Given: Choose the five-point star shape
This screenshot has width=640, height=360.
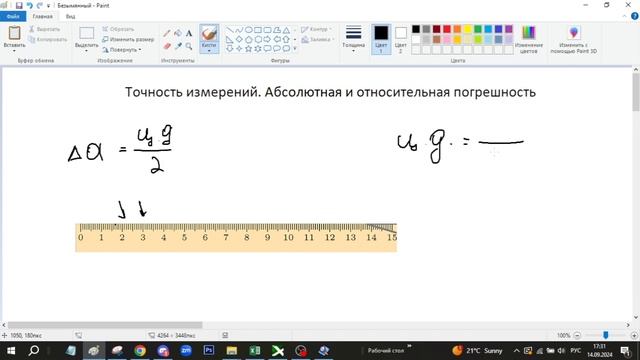Looking at the screenshot, I should 249,49.
